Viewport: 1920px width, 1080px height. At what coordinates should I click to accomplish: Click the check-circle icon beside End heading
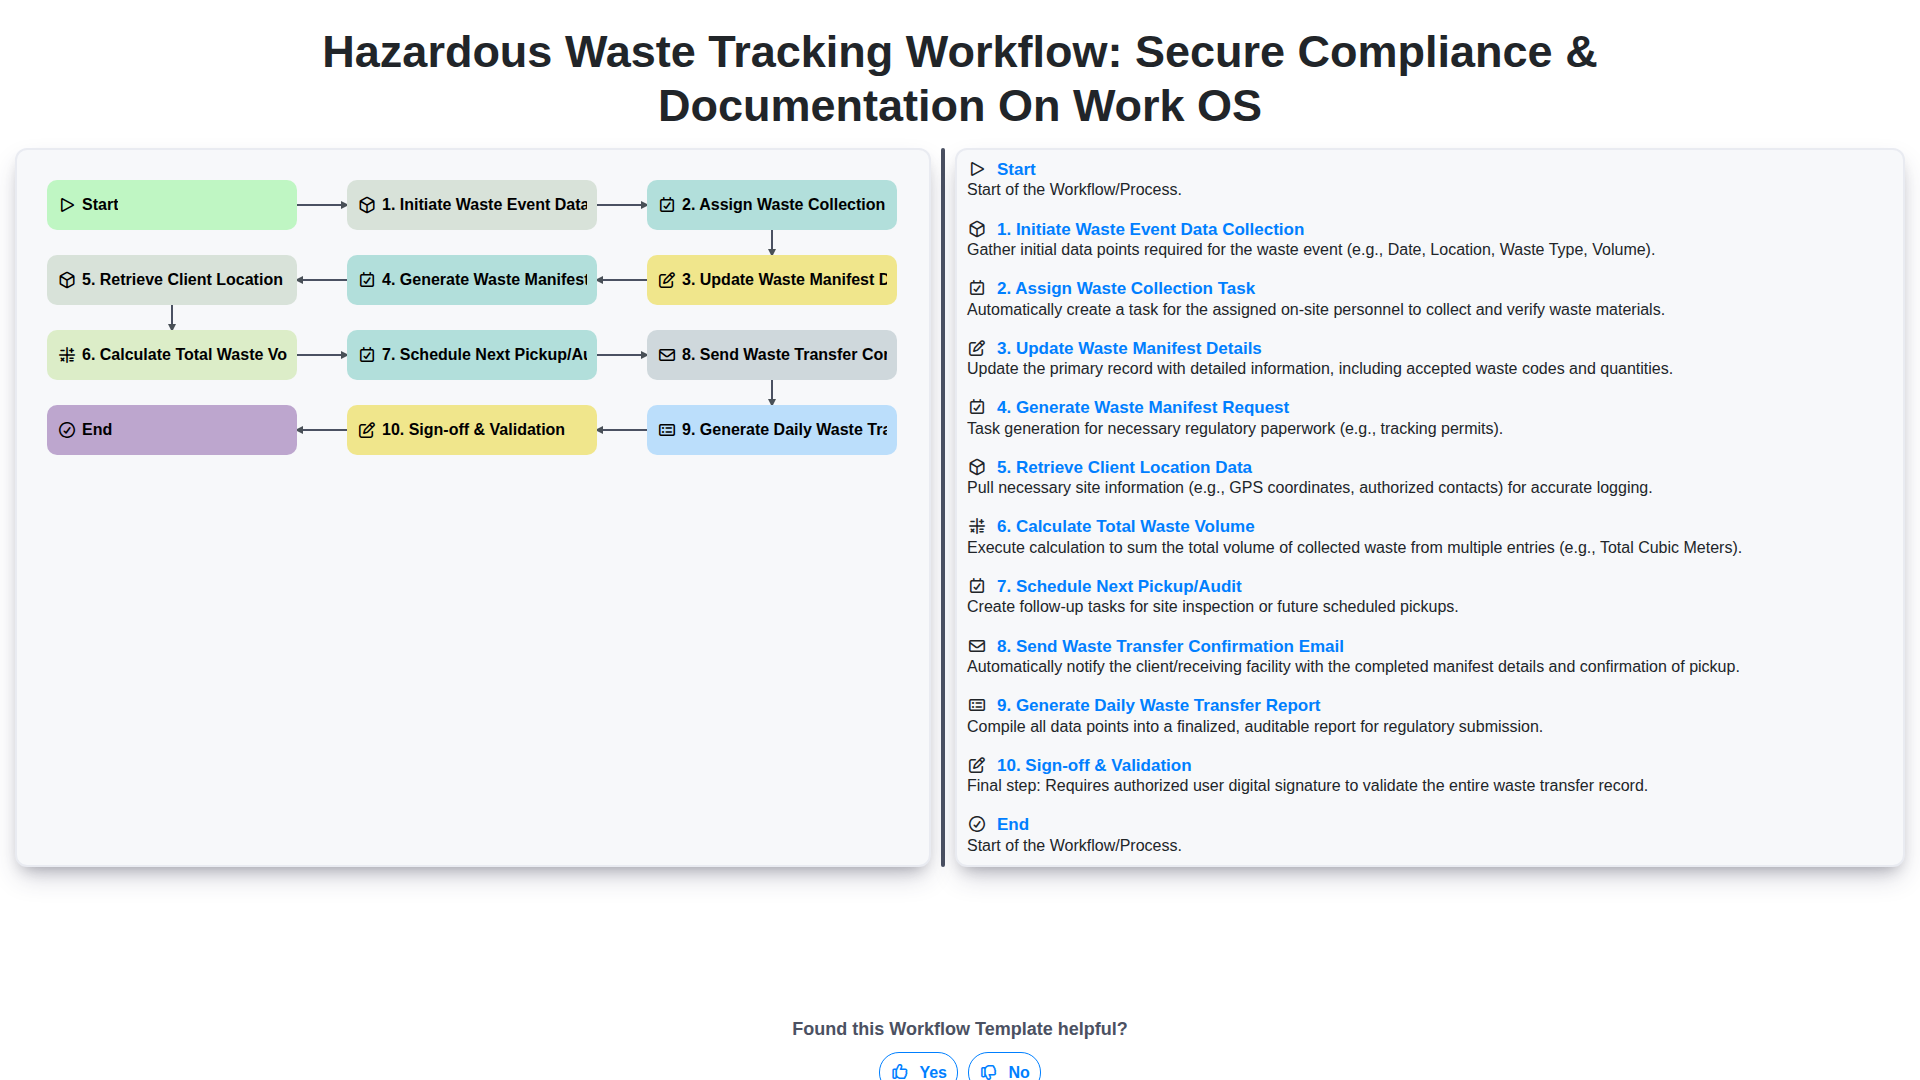pyautogui.click(x=977, y=824)
